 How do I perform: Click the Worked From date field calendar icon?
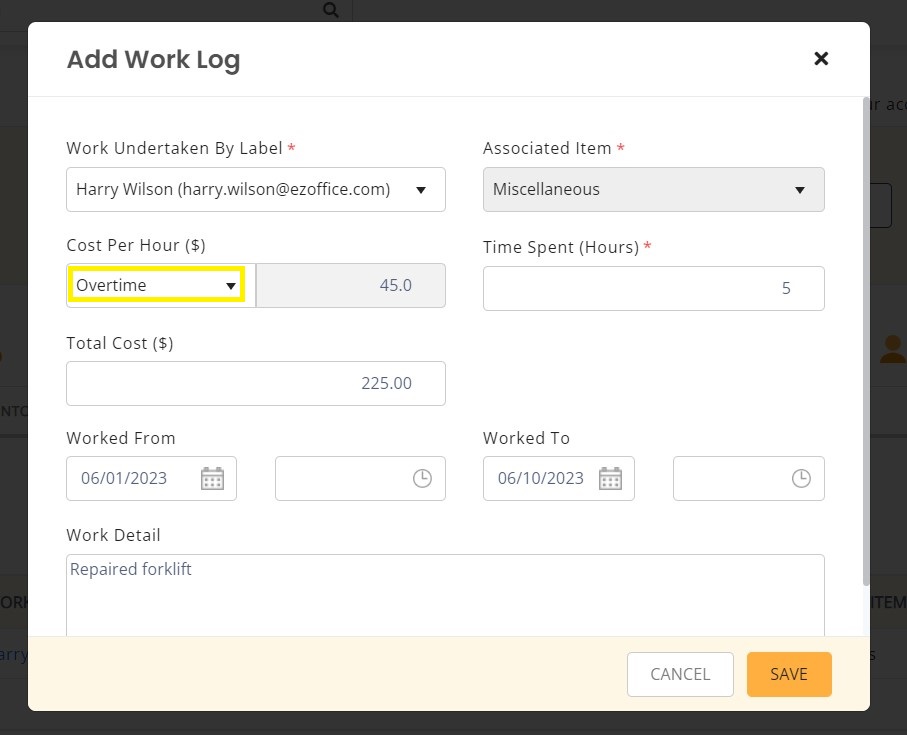(x=212, y=478)
